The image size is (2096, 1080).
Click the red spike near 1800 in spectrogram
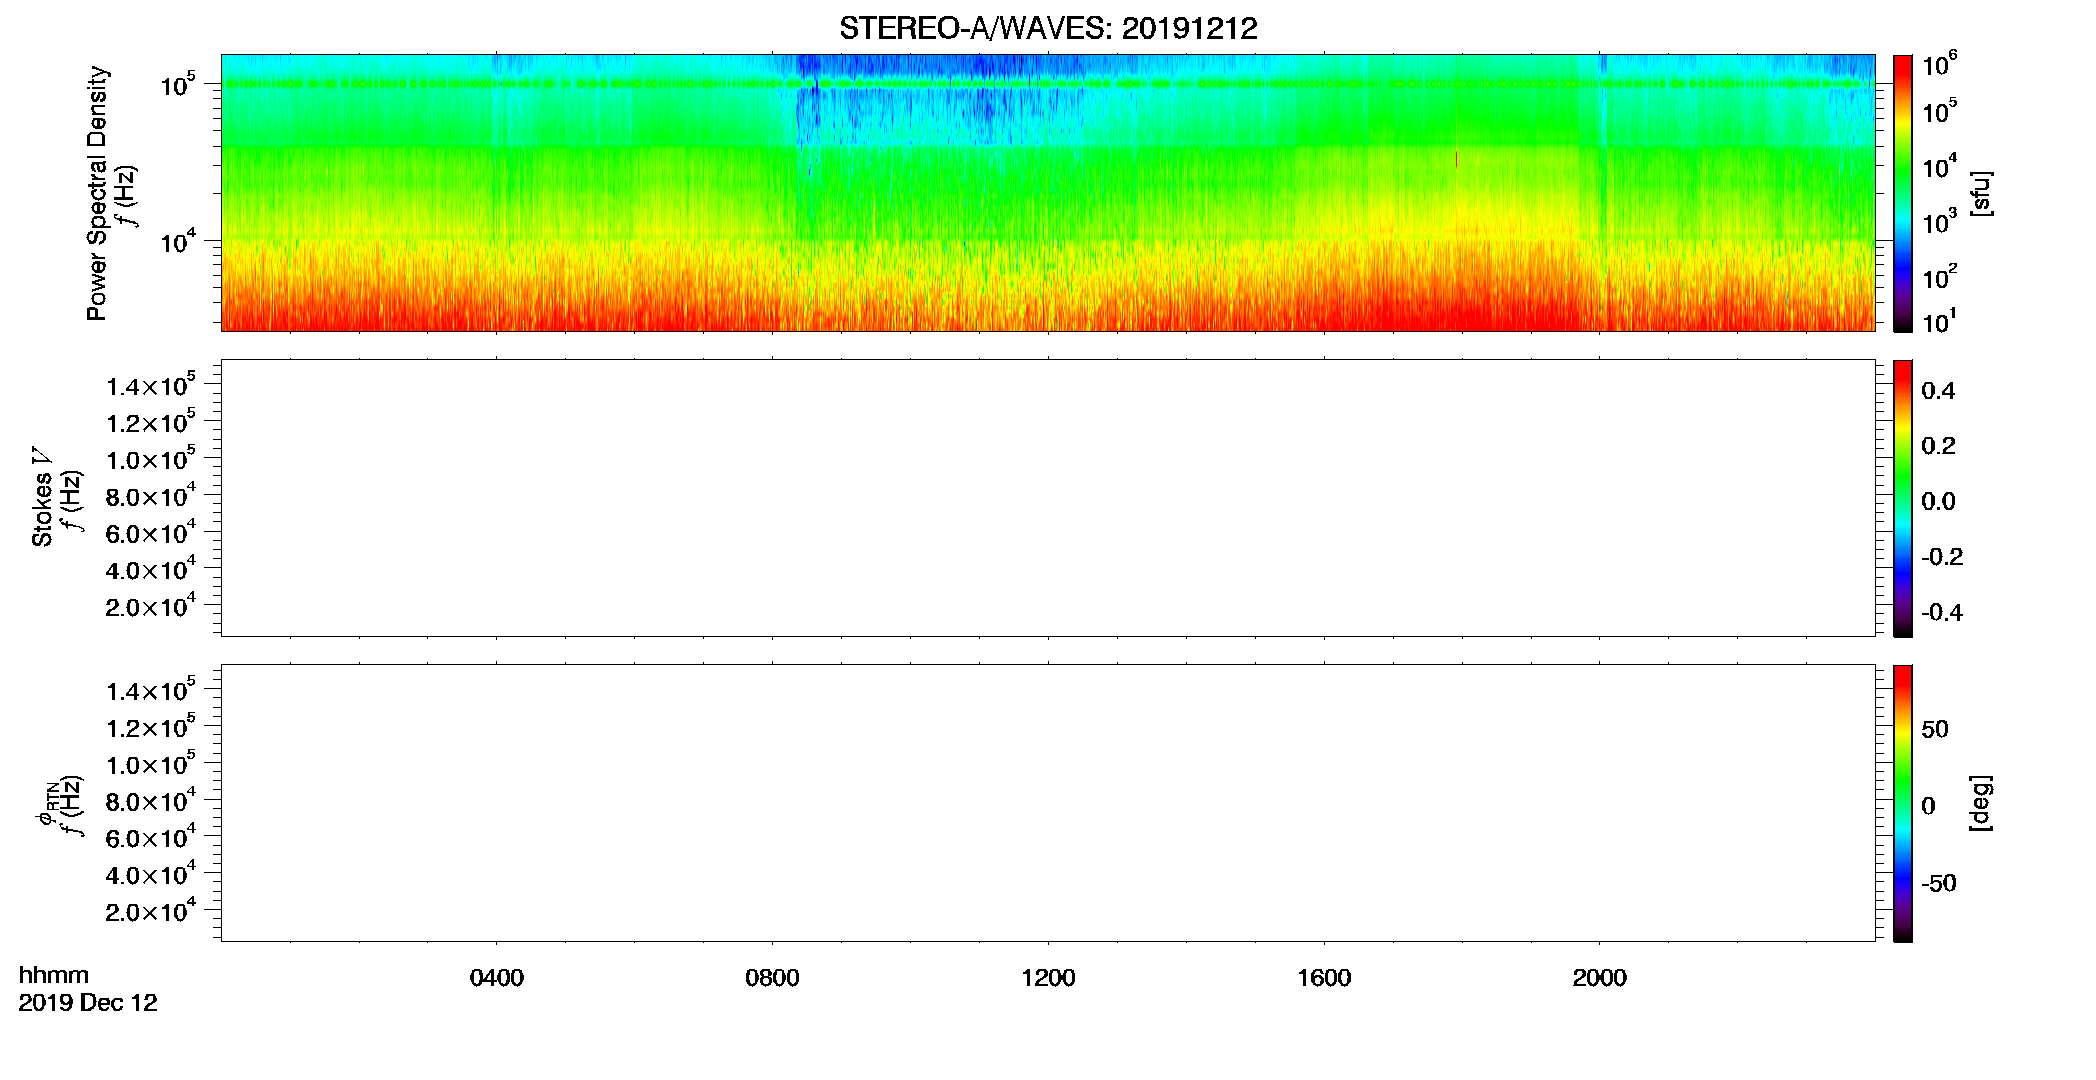click(x=1456, y=159)
